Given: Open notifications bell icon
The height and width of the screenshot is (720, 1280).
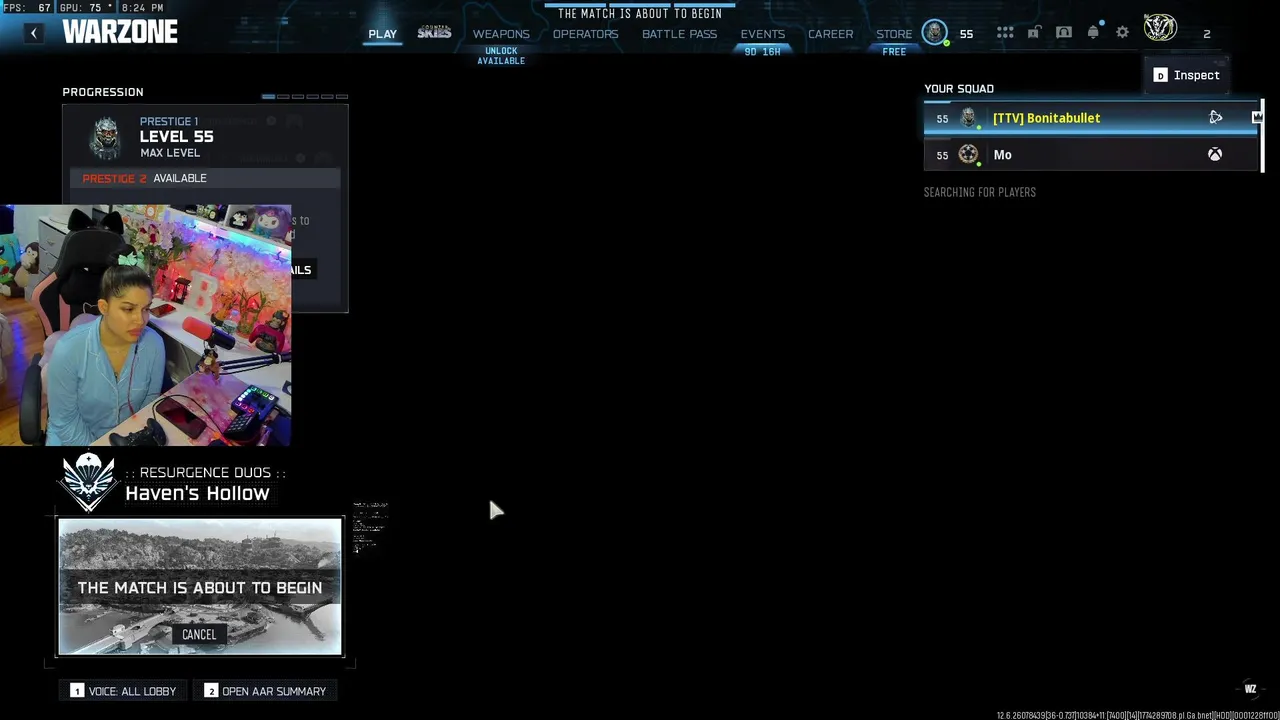Looking at the screenshot, I should (x=1093, y=33).
